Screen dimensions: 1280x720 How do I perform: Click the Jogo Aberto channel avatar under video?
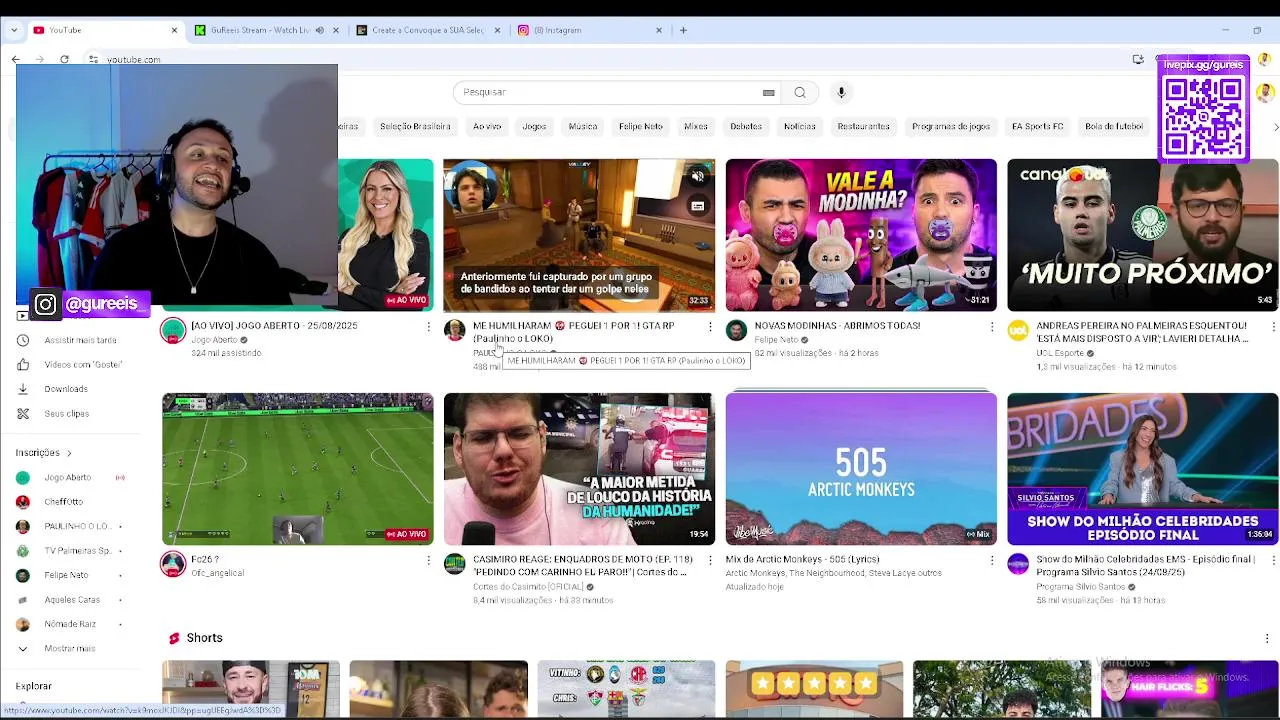(x=173, y=330)
